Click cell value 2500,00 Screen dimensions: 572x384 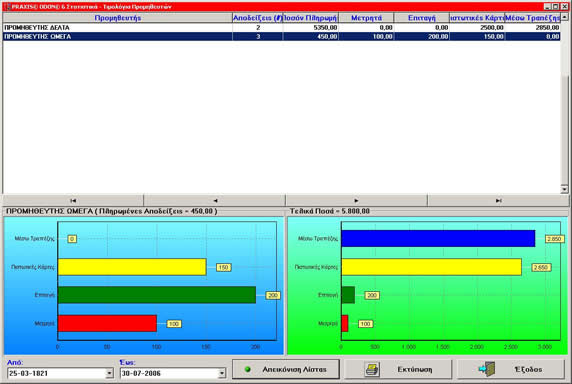492,27
